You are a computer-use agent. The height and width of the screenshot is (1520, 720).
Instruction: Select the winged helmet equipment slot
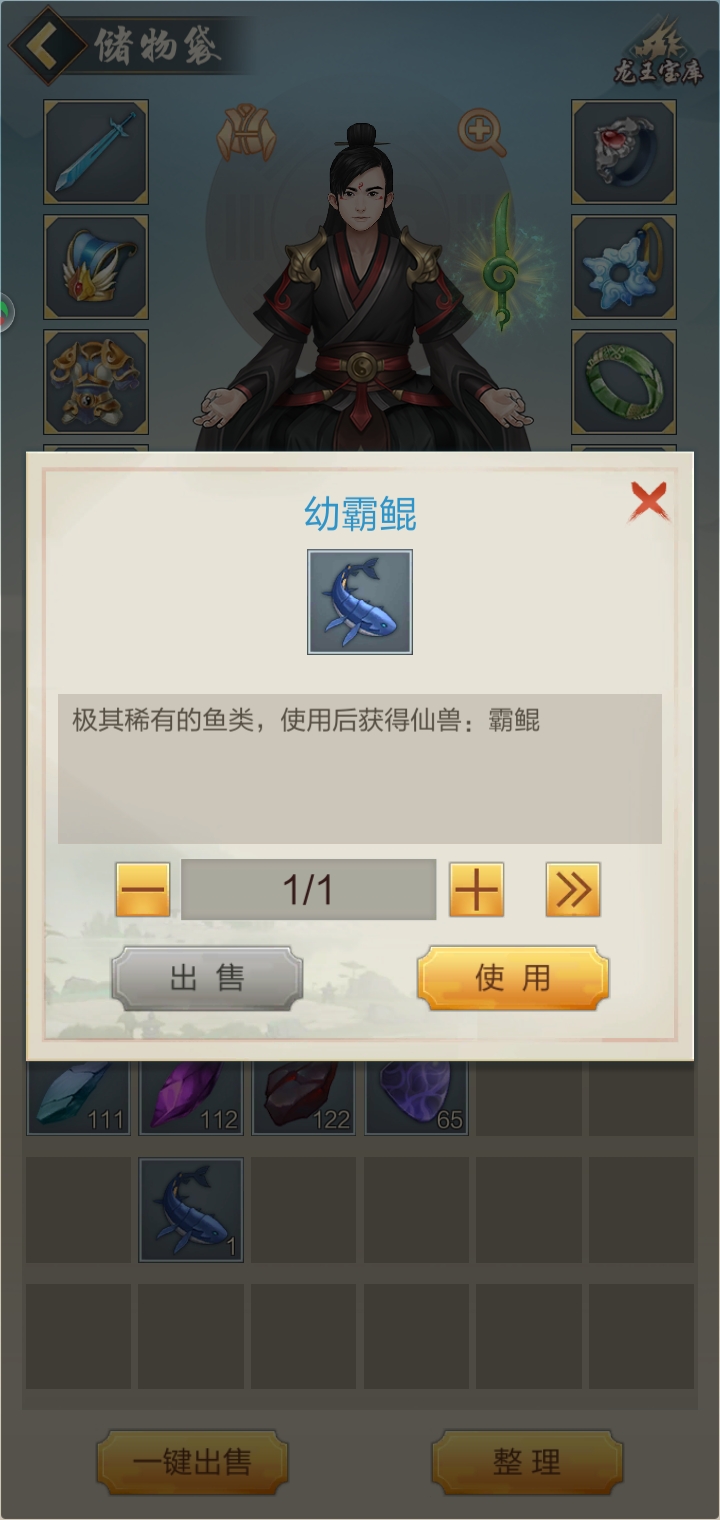click(96, 267)
